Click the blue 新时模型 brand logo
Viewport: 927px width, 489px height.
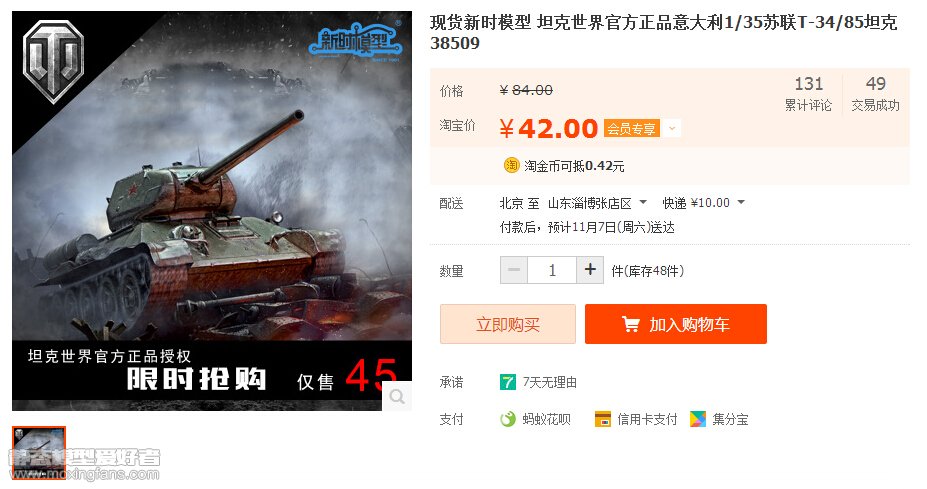pos(355,41)
